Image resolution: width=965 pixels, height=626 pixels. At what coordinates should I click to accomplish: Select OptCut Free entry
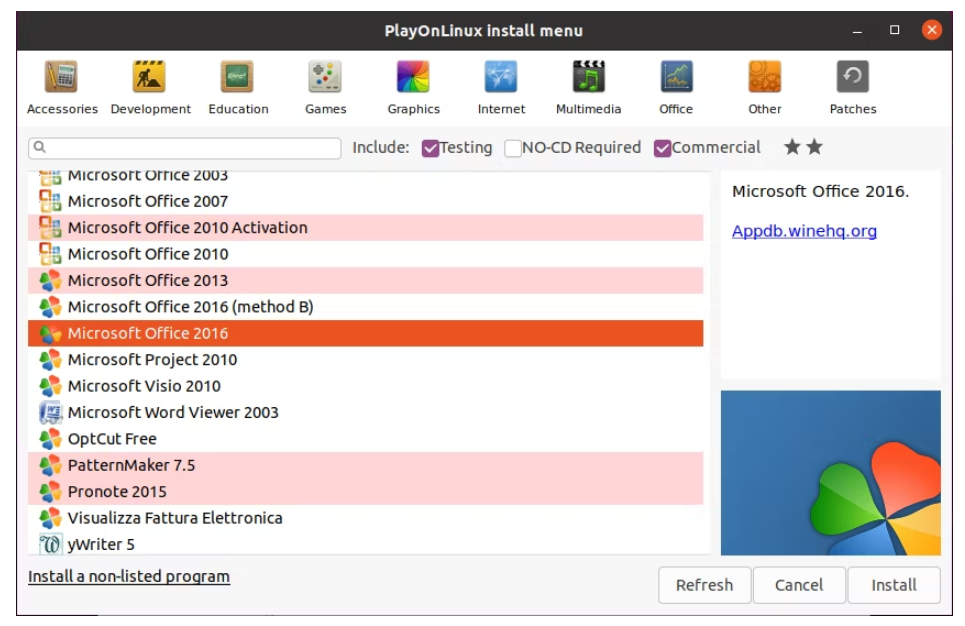366,439
